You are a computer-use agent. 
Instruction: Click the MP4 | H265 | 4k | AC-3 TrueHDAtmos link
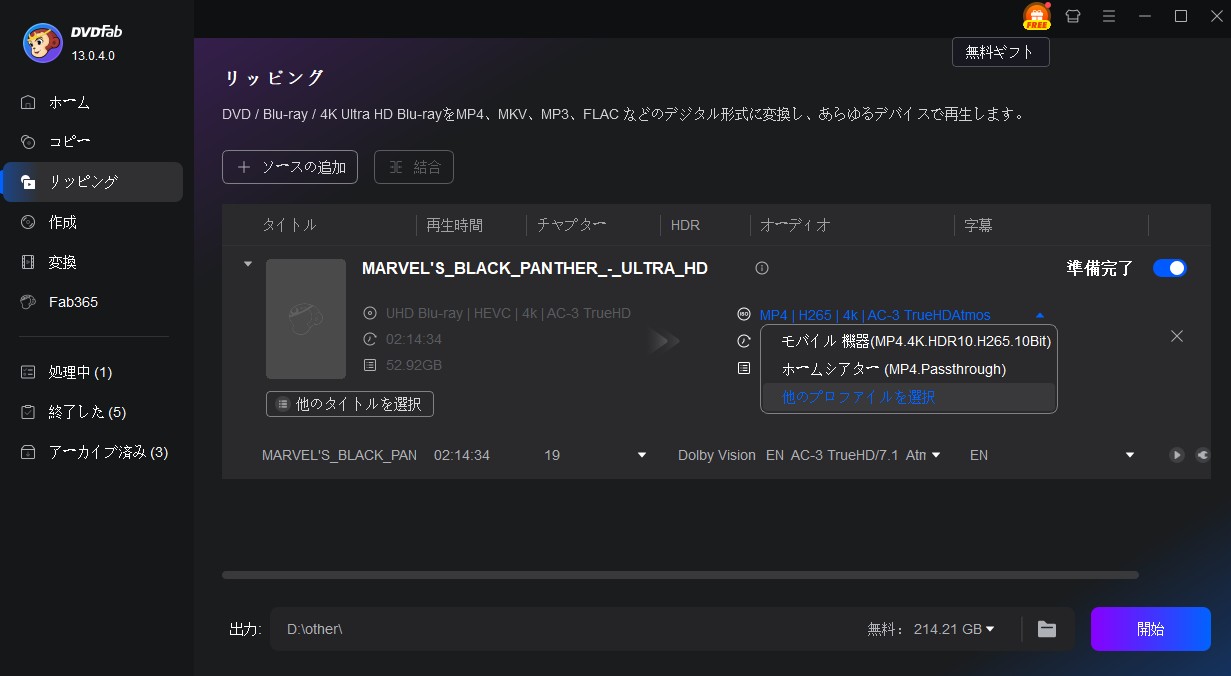coord(875,315)
